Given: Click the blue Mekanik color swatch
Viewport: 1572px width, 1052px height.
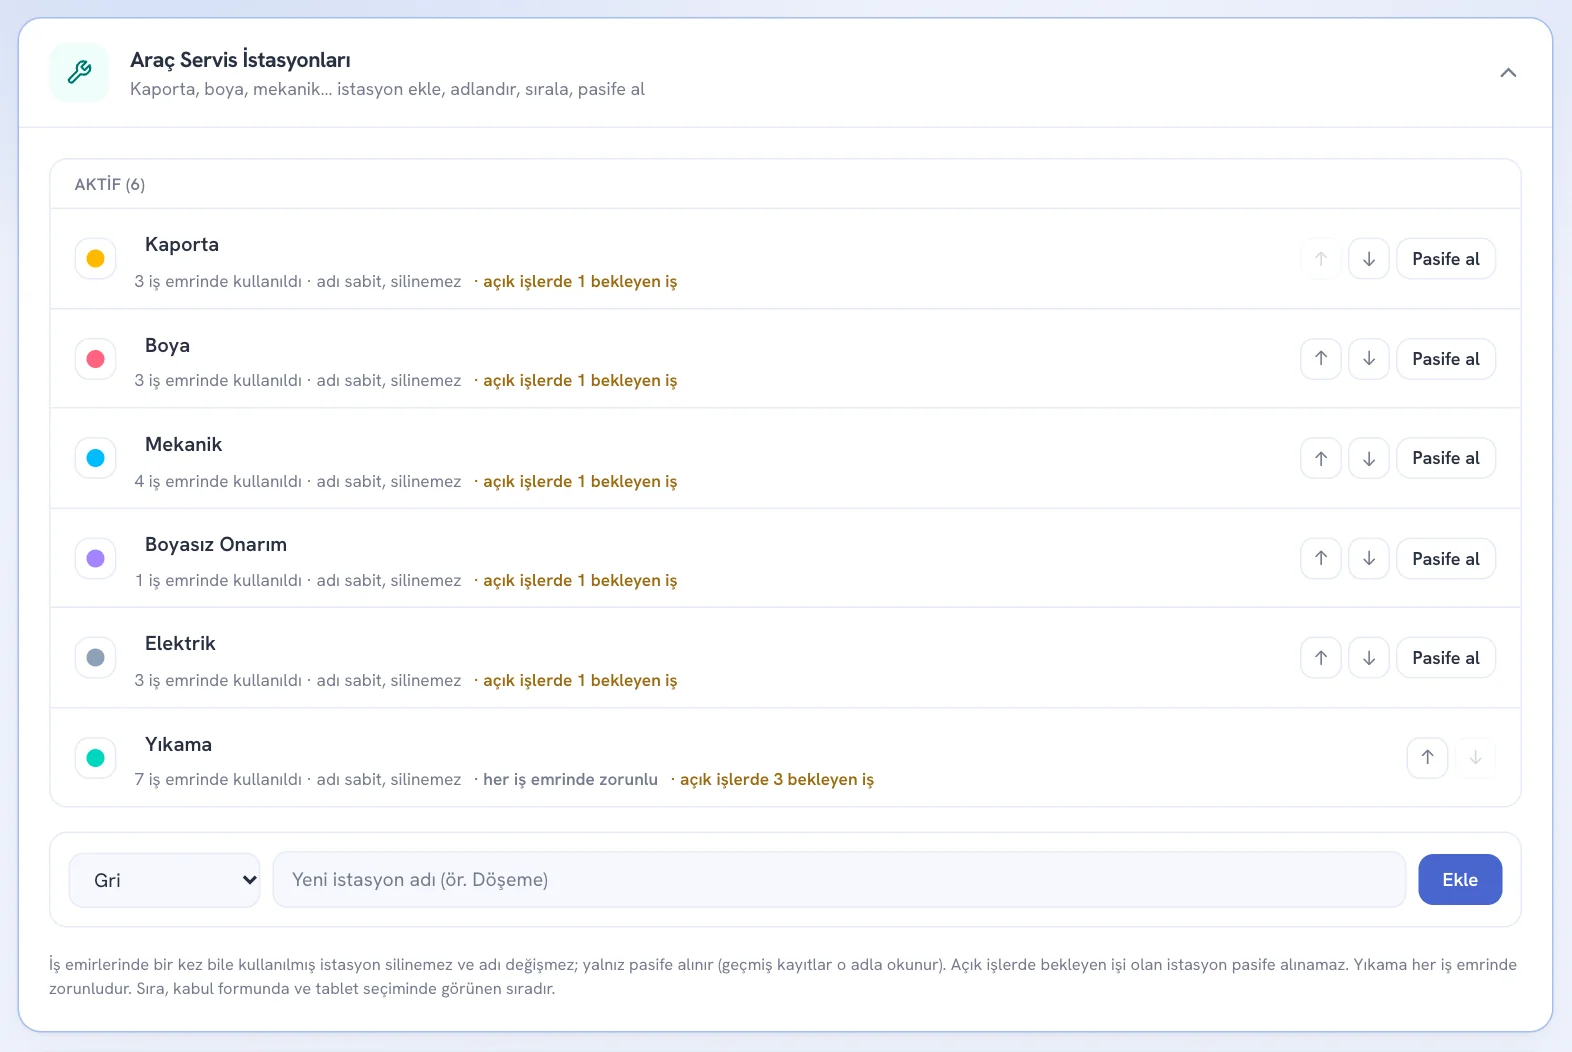Looking at the screenshot, I should [96, 458].
